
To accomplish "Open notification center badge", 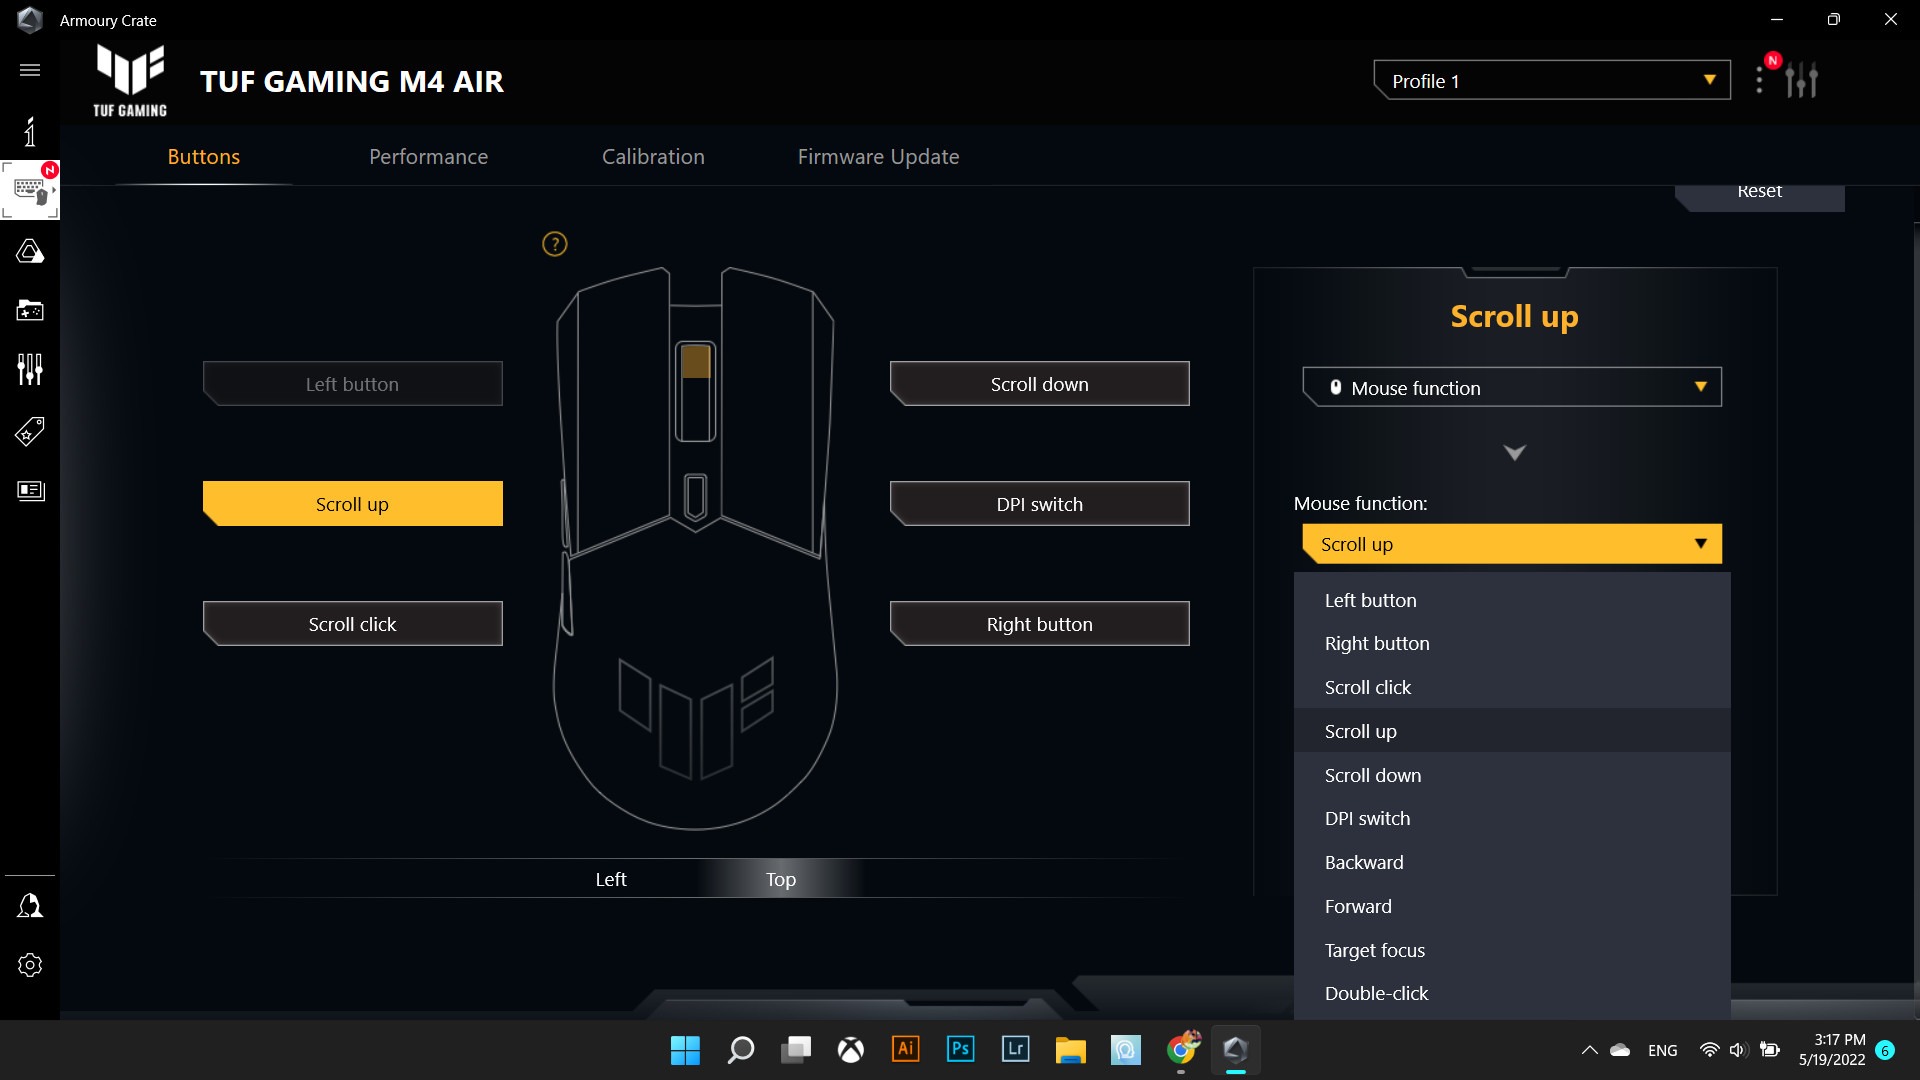I will (1885, 1050).
